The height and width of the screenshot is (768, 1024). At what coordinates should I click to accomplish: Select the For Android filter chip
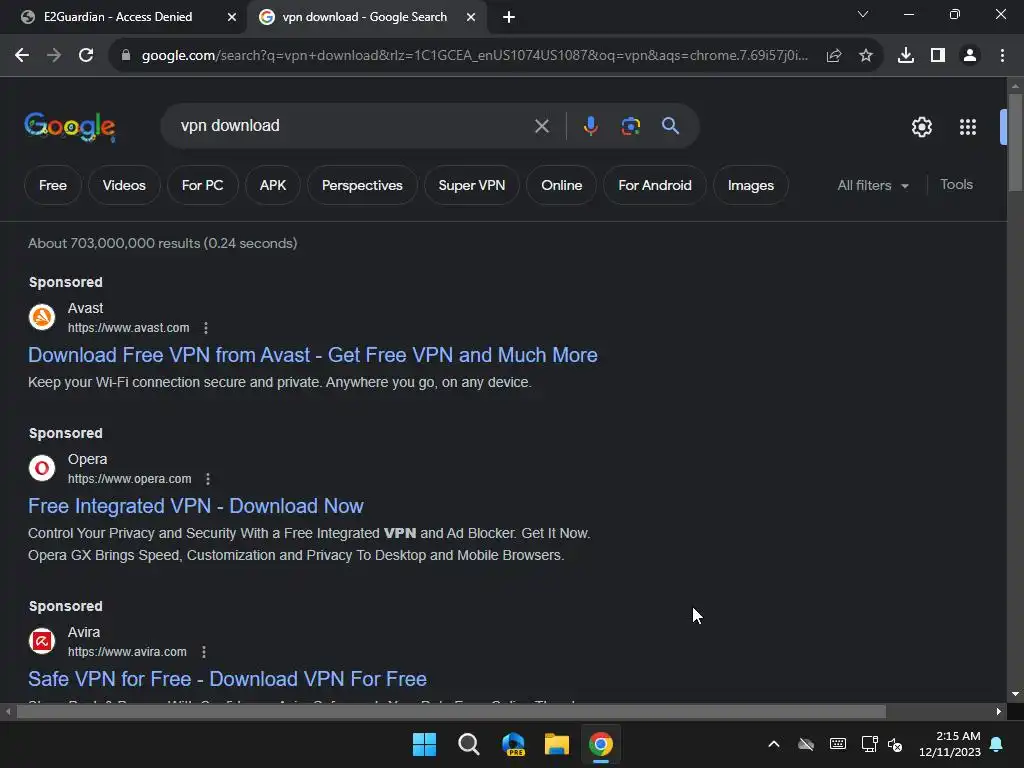tap(655, 185)
